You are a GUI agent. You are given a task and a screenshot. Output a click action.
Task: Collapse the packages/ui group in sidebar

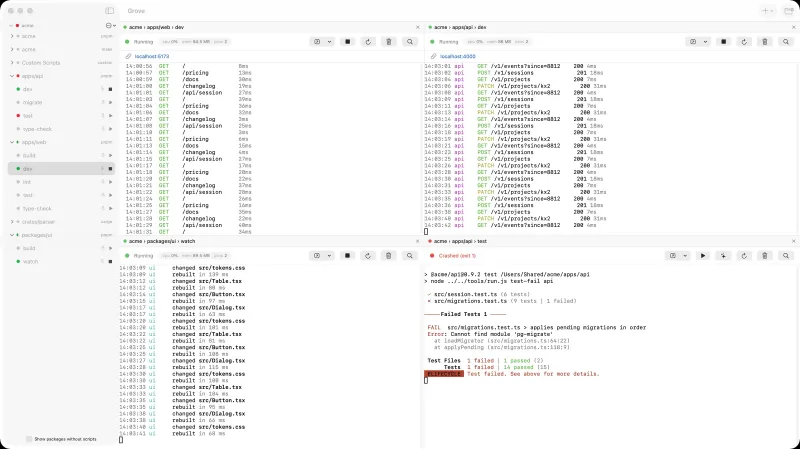[12, 235]
